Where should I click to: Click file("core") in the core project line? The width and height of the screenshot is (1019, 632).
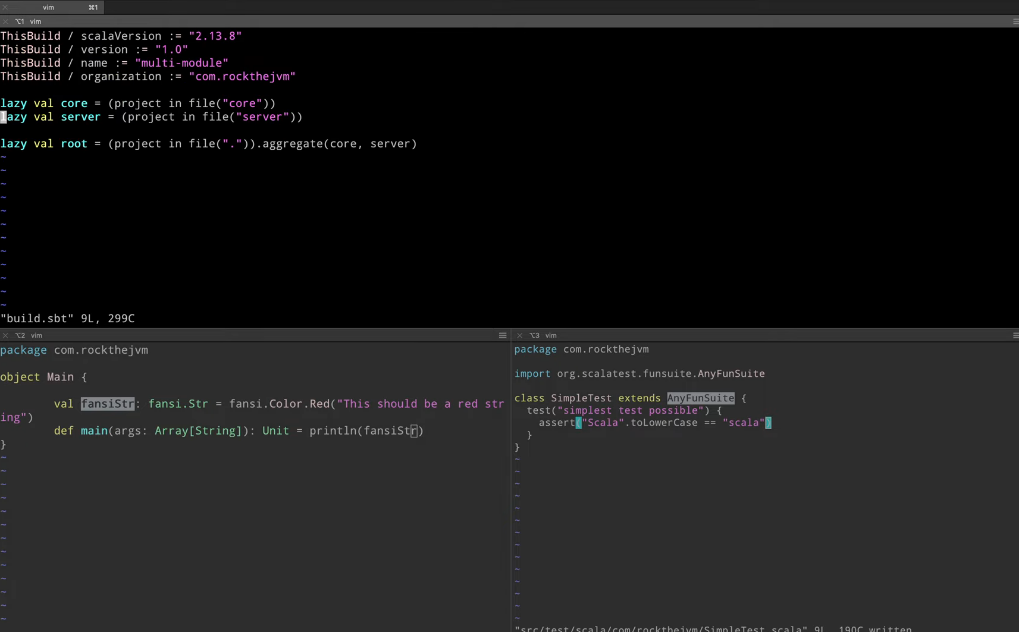point(229,103)
